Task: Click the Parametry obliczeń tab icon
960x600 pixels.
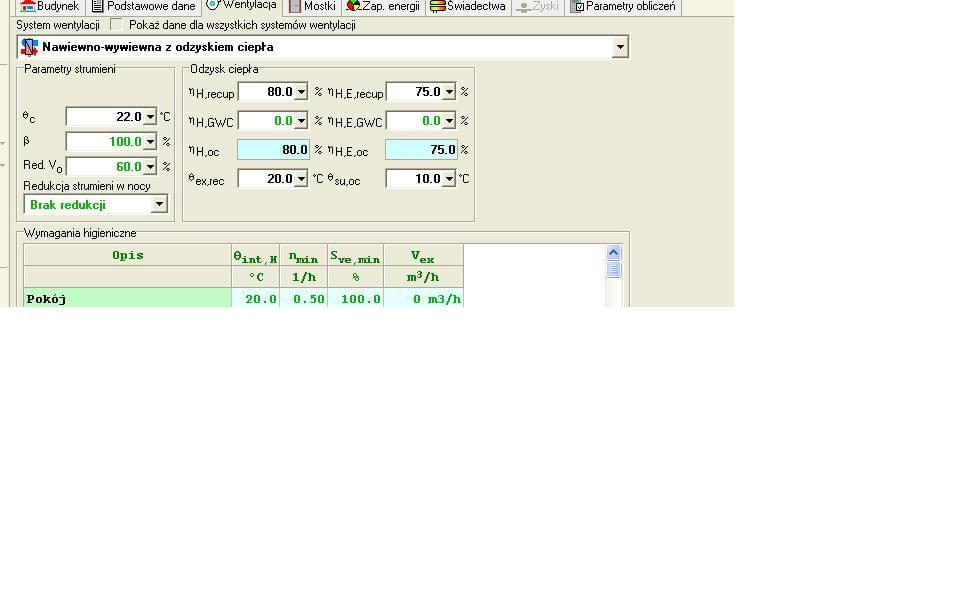Action: pyautogui.click(x=577, y=6)
